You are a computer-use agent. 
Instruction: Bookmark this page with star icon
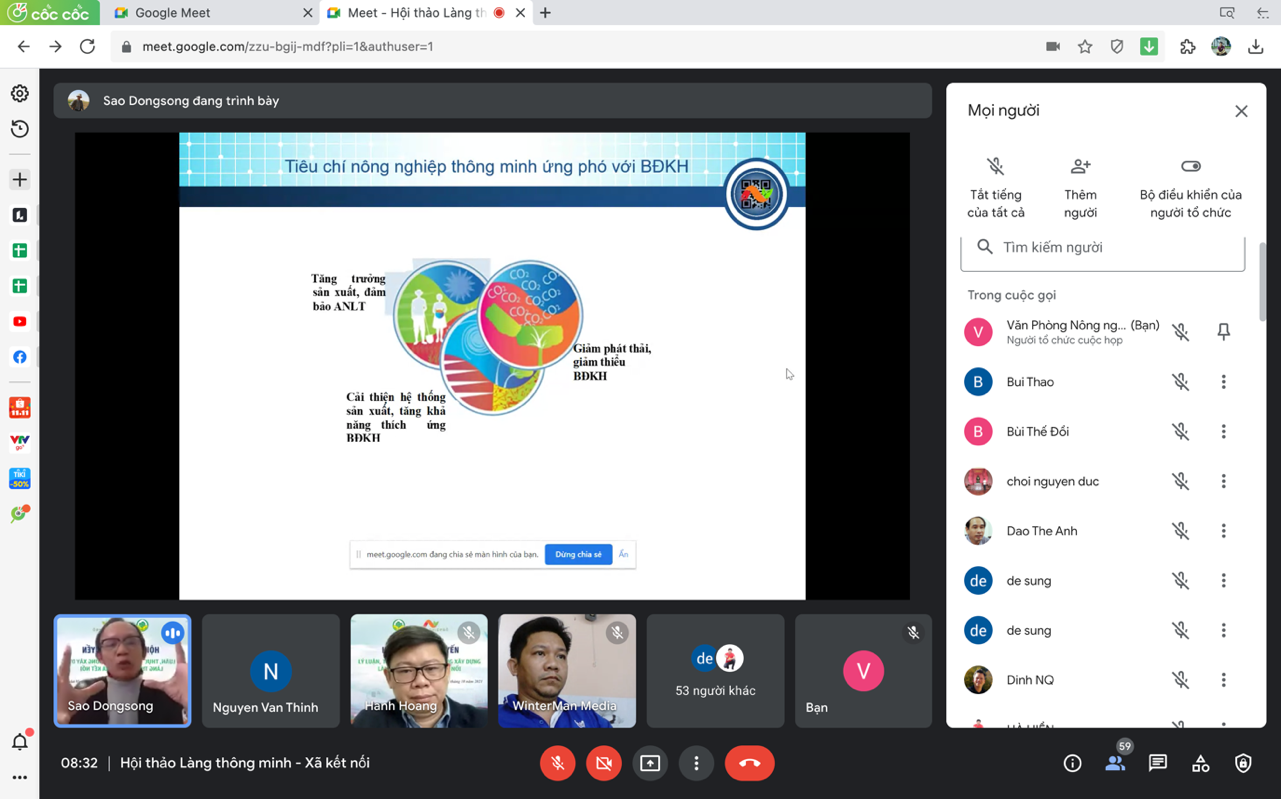click(1085, 47)
